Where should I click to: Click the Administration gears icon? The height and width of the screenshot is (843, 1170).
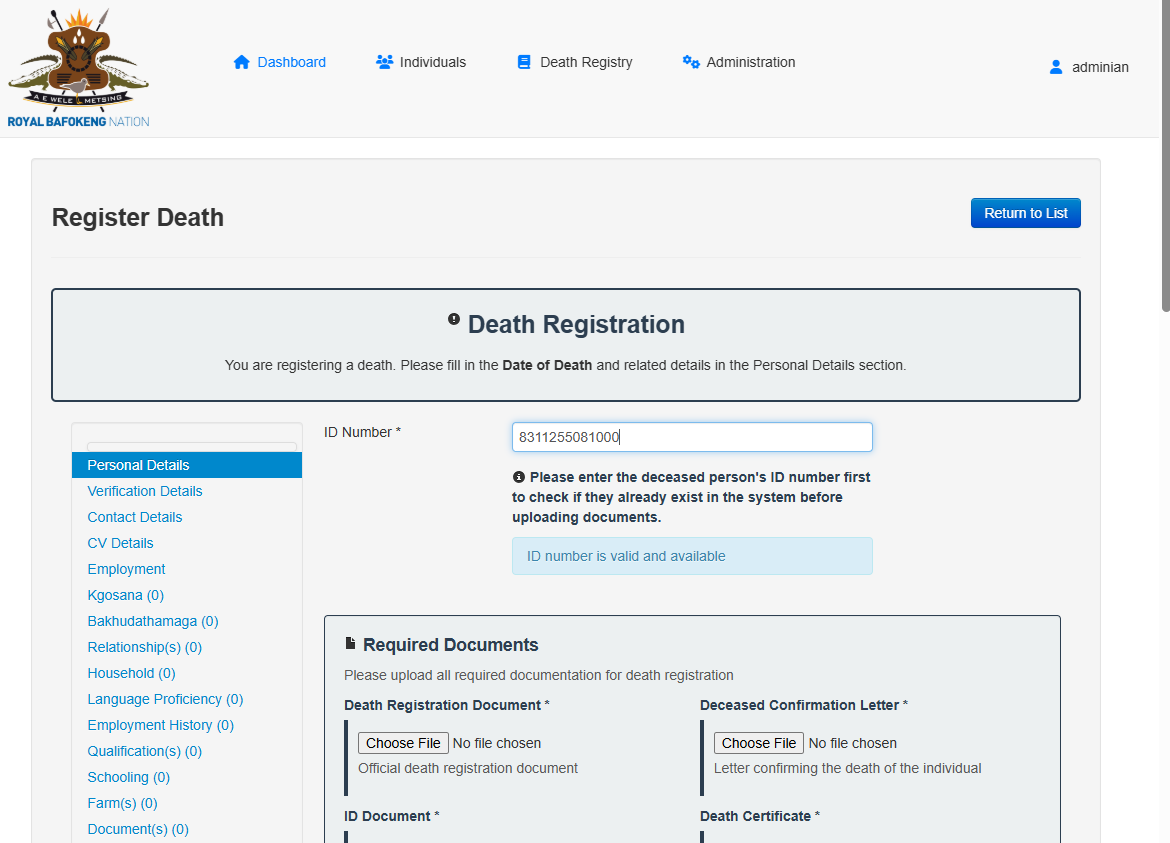(x=691, y=62)
